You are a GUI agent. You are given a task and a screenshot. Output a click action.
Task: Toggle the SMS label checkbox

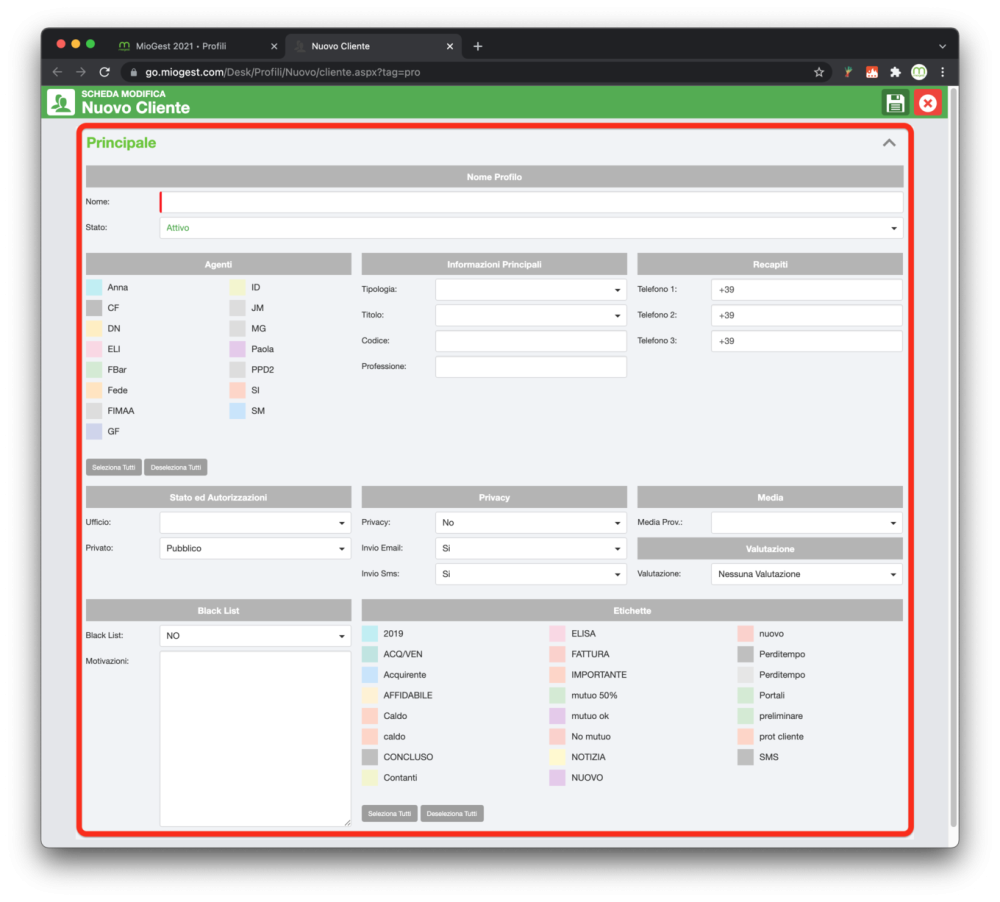click(x=746, y=757)
